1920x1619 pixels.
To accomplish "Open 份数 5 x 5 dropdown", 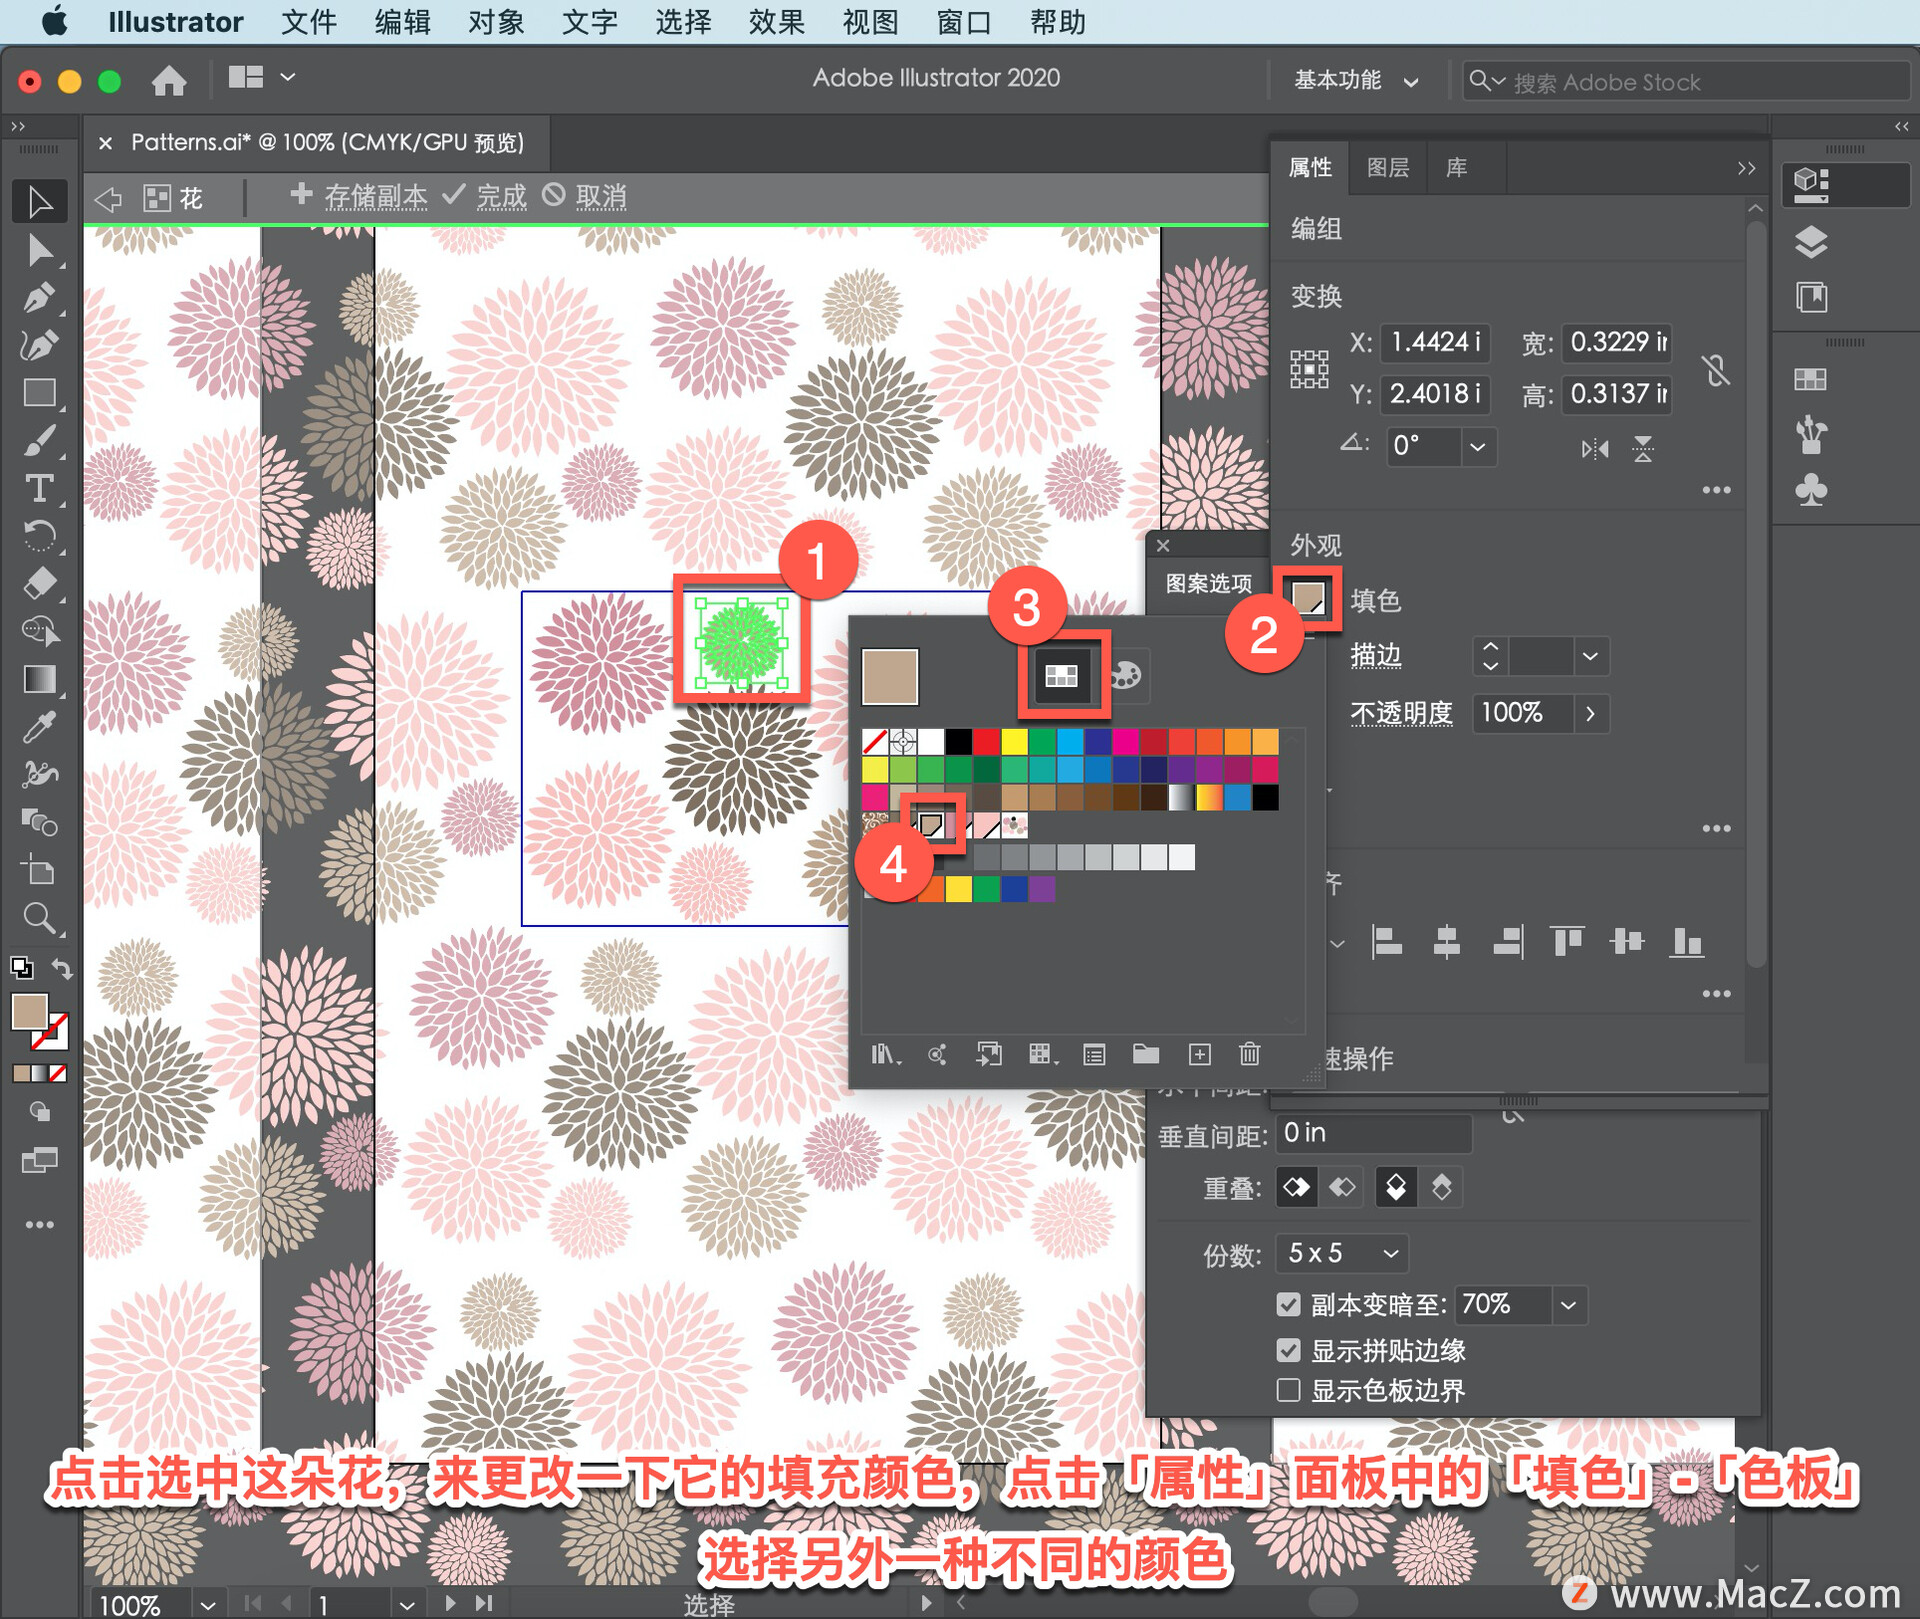I will click(x=1342, y=1254).
